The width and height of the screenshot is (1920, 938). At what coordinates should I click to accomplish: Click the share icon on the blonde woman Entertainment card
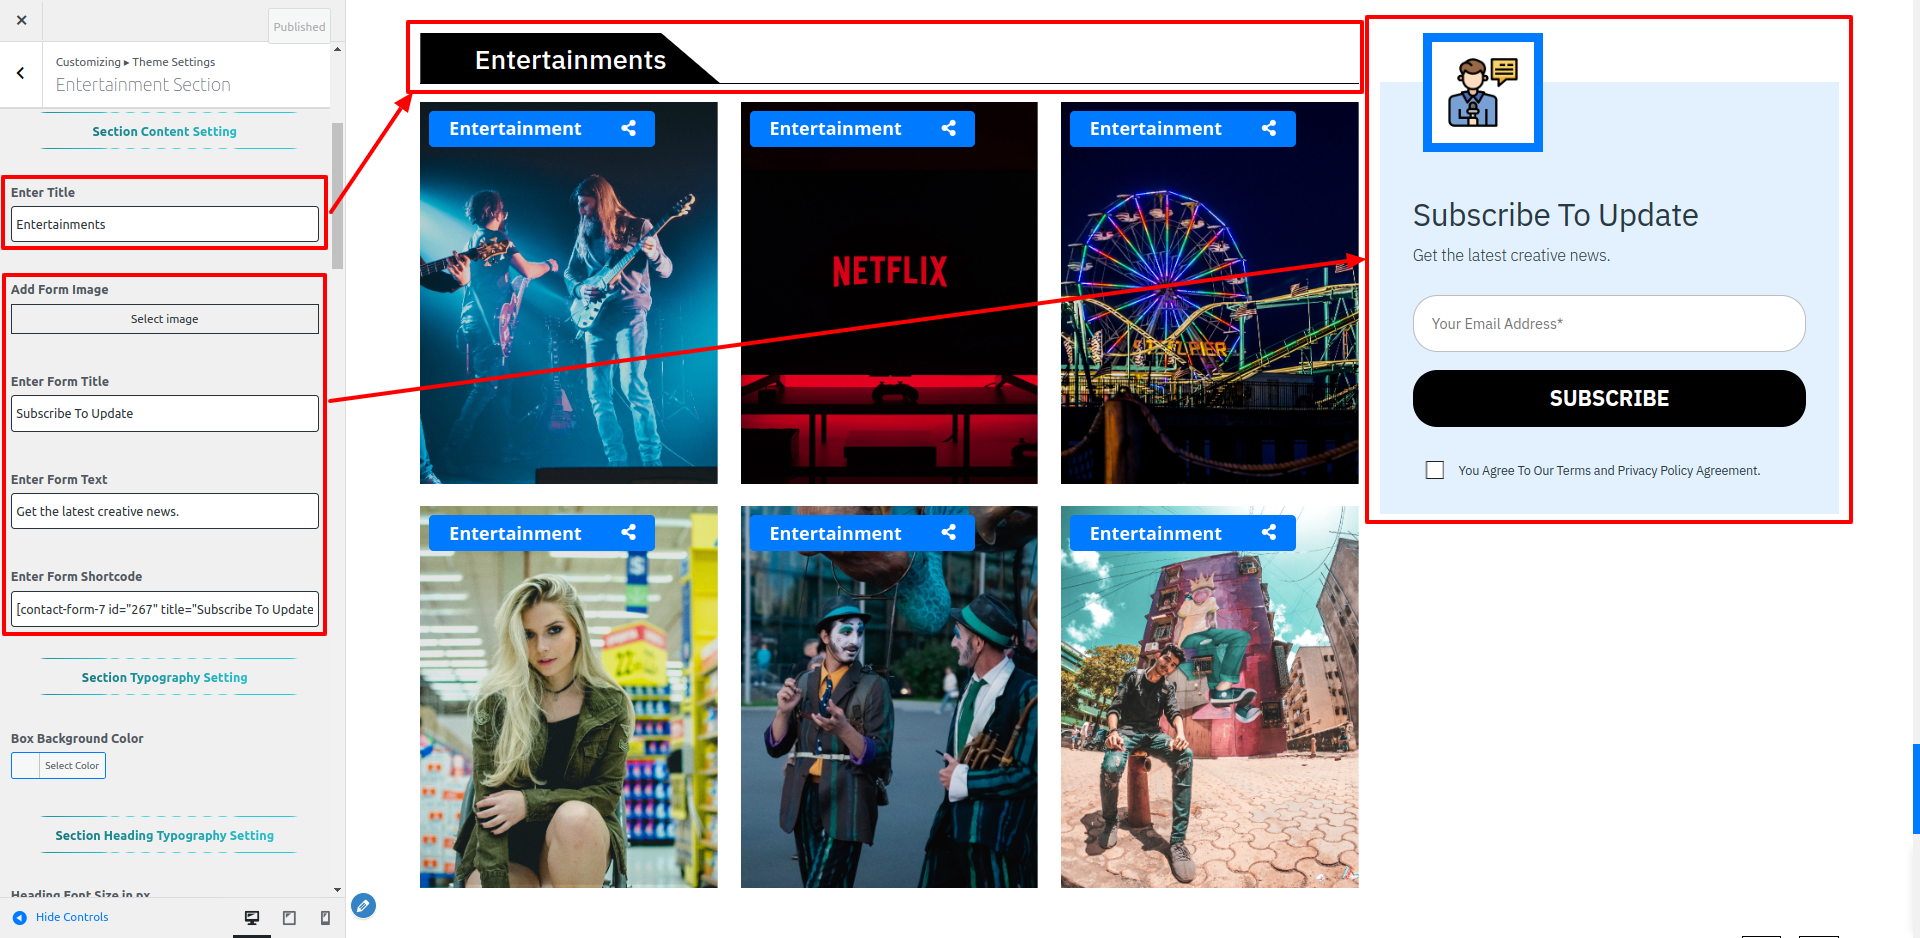click(629, 533)
